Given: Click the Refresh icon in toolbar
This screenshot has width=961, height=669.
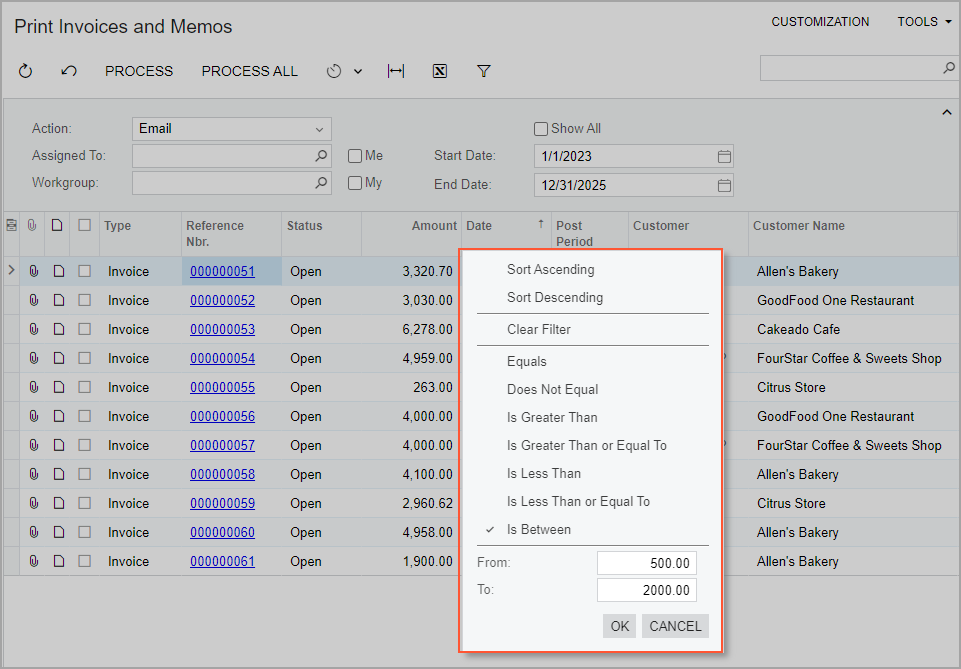Looking at the screenshot, I should [x=26, y=71].
